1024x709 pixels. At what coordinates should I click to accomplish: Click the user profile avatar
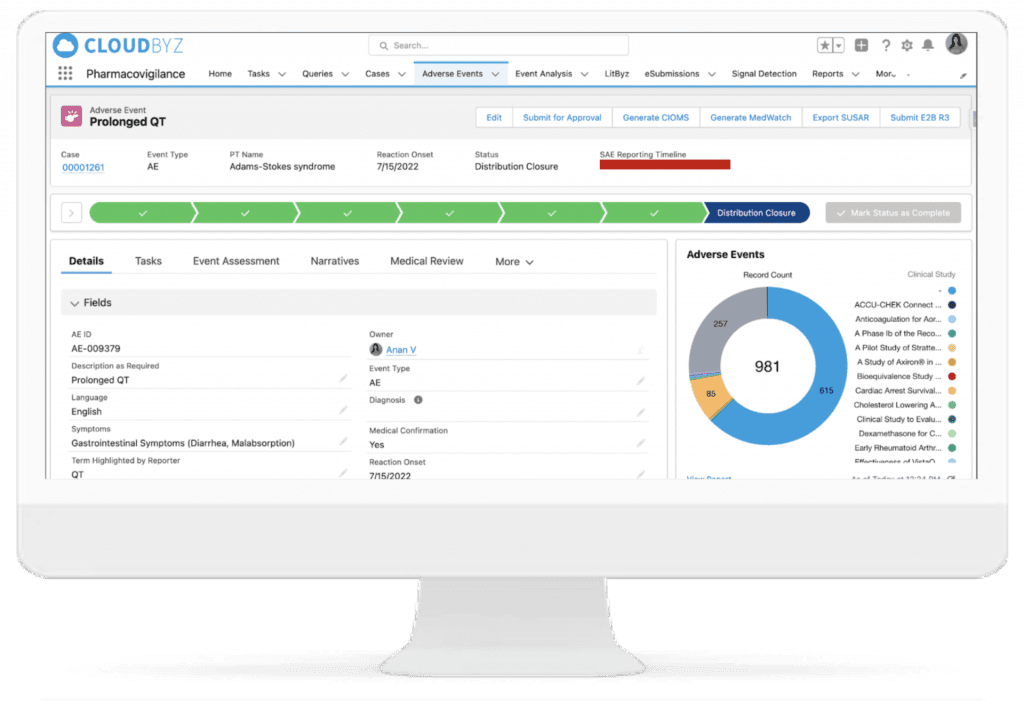pyautogui.click(x=956, y=44)
